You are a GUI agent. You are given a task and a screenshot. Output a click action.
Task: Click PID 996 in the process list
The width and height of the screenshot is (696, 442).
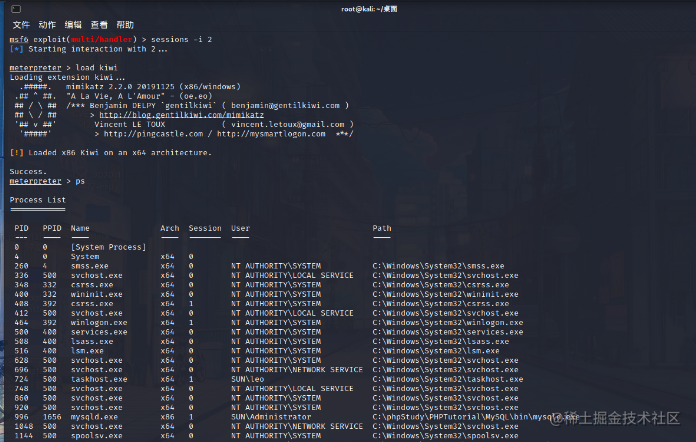[21, 417]
